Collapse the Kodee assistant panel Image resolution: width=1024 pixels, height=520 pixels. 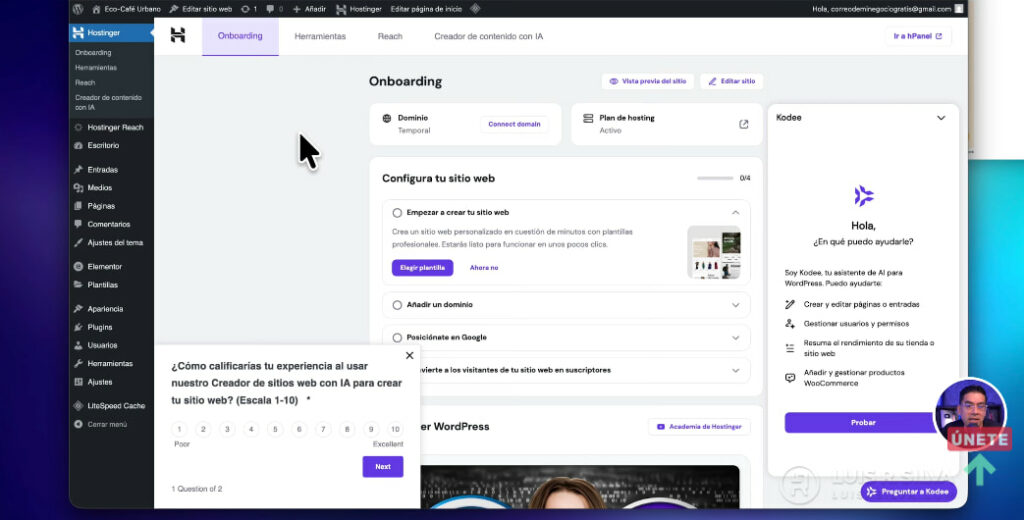click(940, 118)
